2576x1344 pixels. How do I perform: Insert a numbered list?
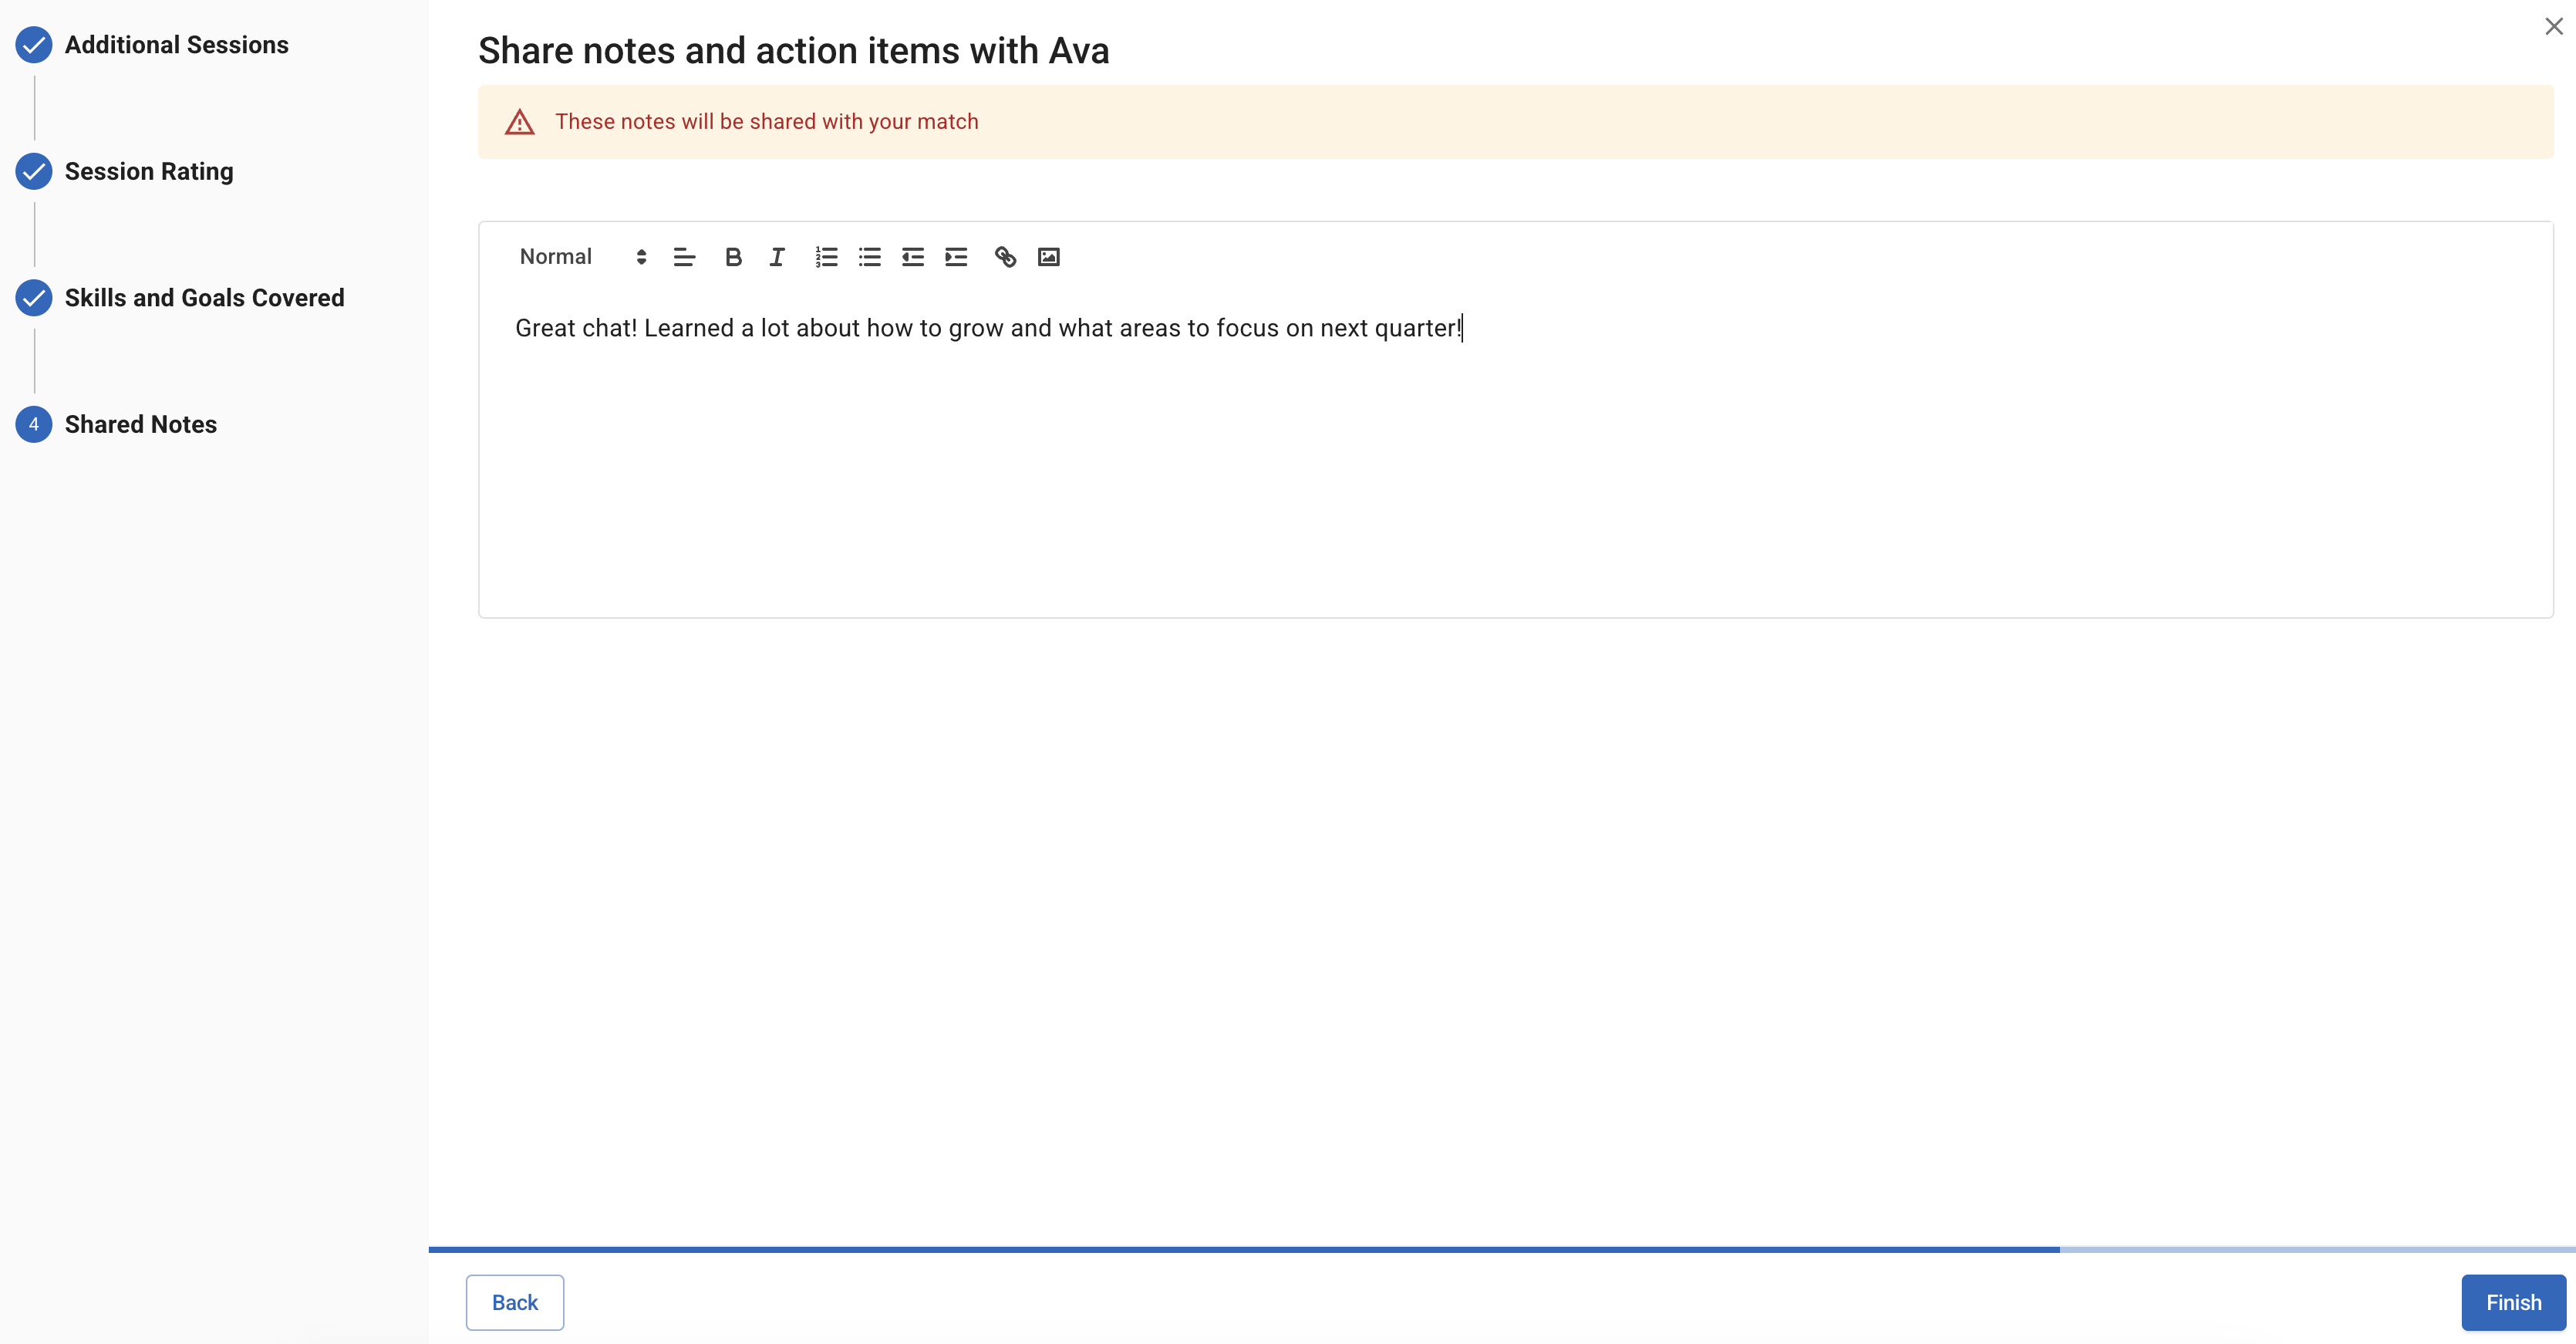pyautogui.click(x=826, y=257)
